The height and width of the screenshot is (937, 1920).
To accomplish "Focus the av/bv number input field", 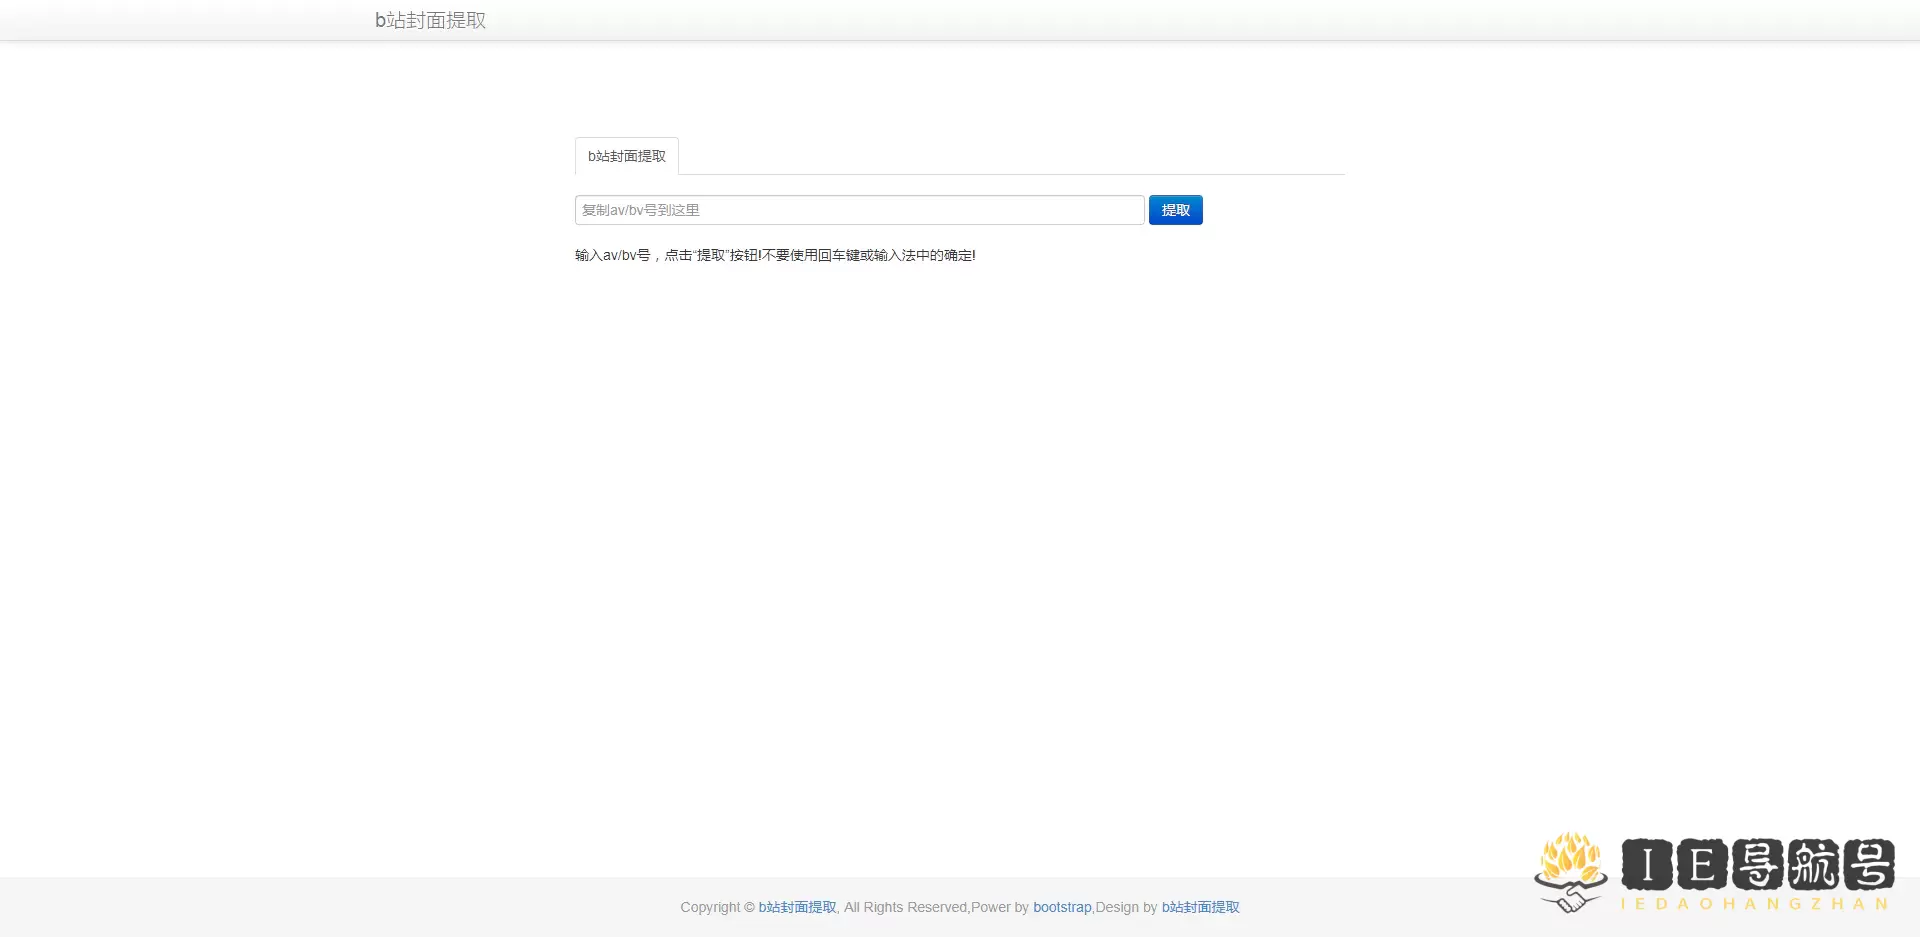I will pyautogui.click(x=859, y=210).
